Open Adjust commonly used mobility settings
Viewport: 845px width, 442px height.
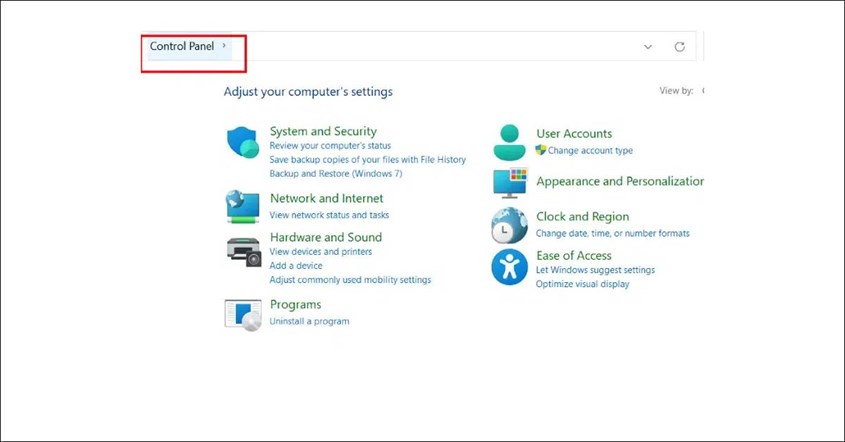(x=350, y=280)
